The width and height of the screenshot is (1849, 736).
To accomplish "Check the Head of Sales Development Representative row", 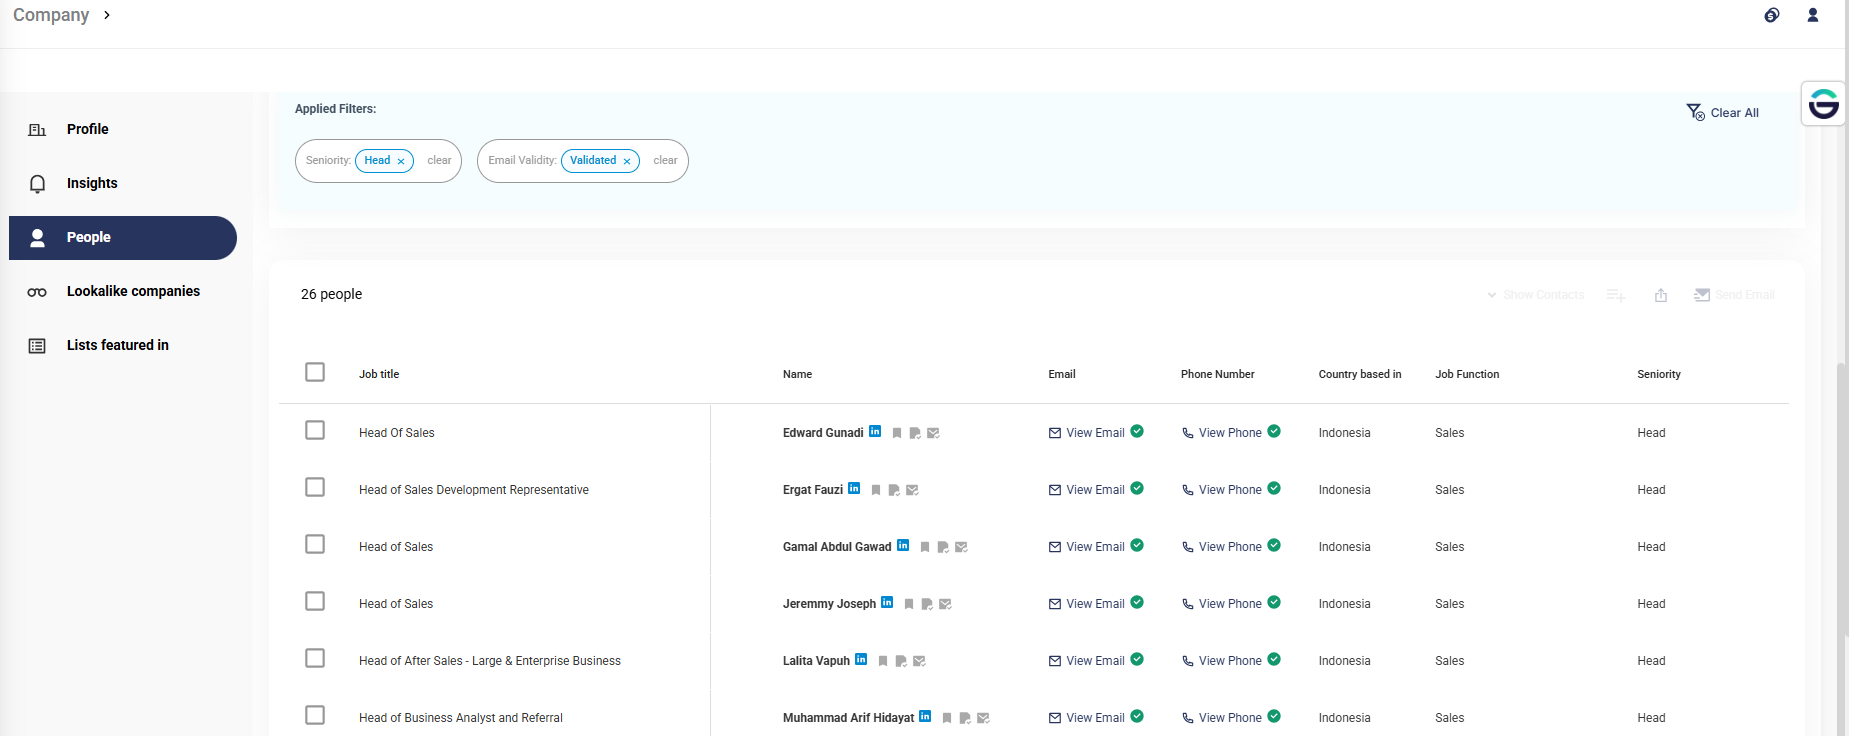I will pos(315,487).
